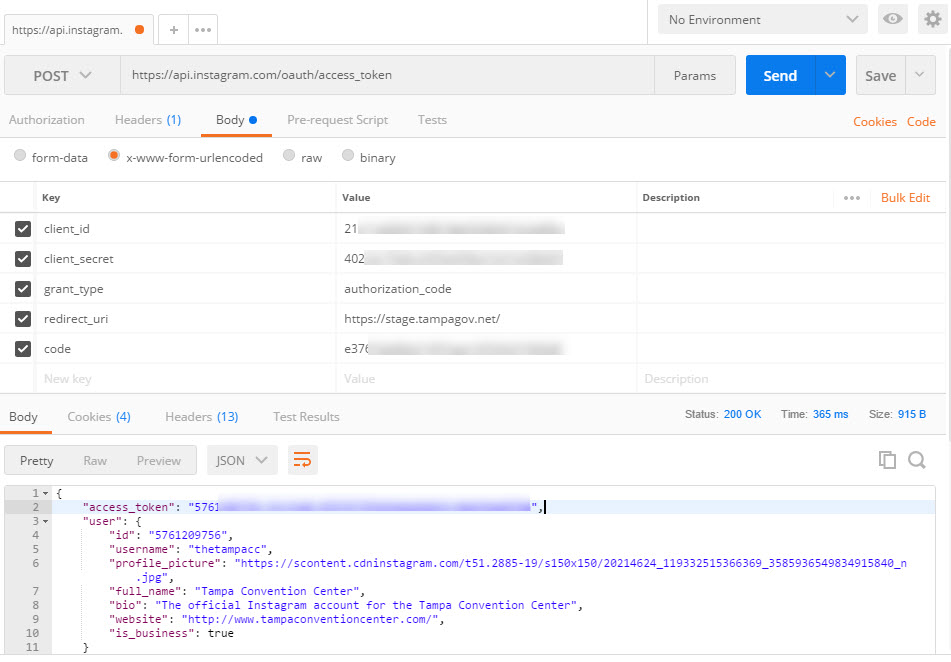Switch response view to Preview
Image resolution: width=951 pixels, height=662 pixels.
pyautogui.click(x=159, y=461)
